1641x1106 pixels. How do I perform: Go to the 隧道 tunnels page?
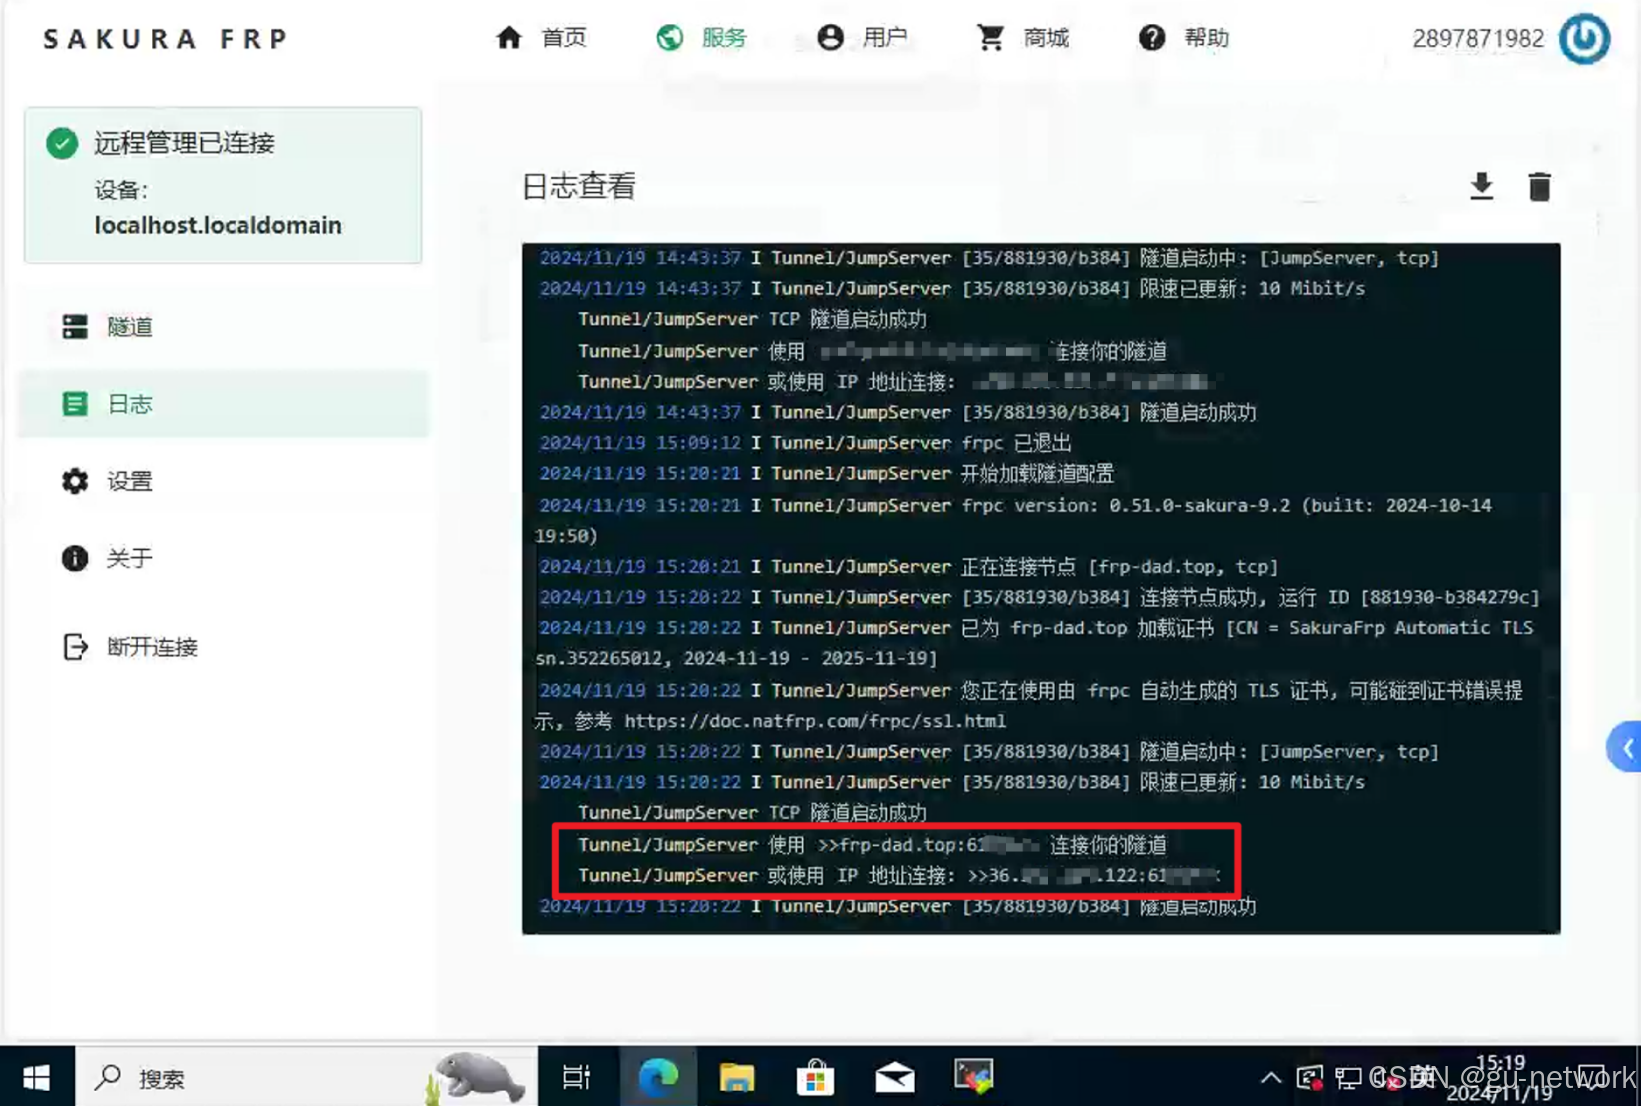click(x=224, y=327)
